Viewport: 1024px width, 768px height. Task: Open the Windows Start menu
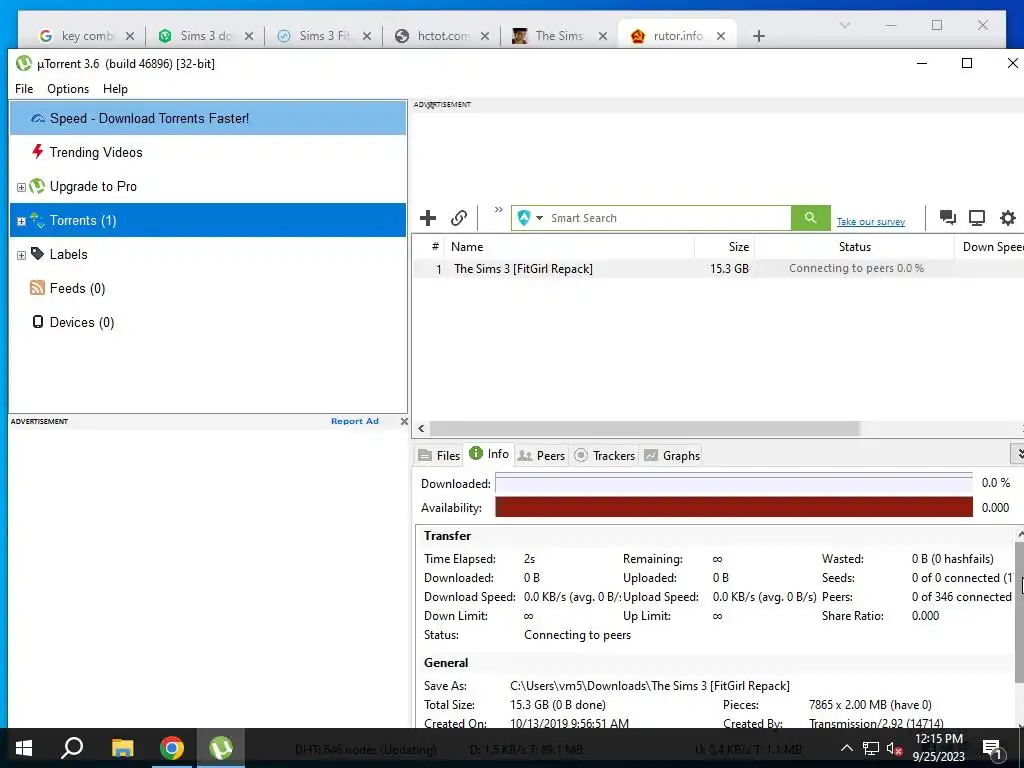tap(24, 748)
